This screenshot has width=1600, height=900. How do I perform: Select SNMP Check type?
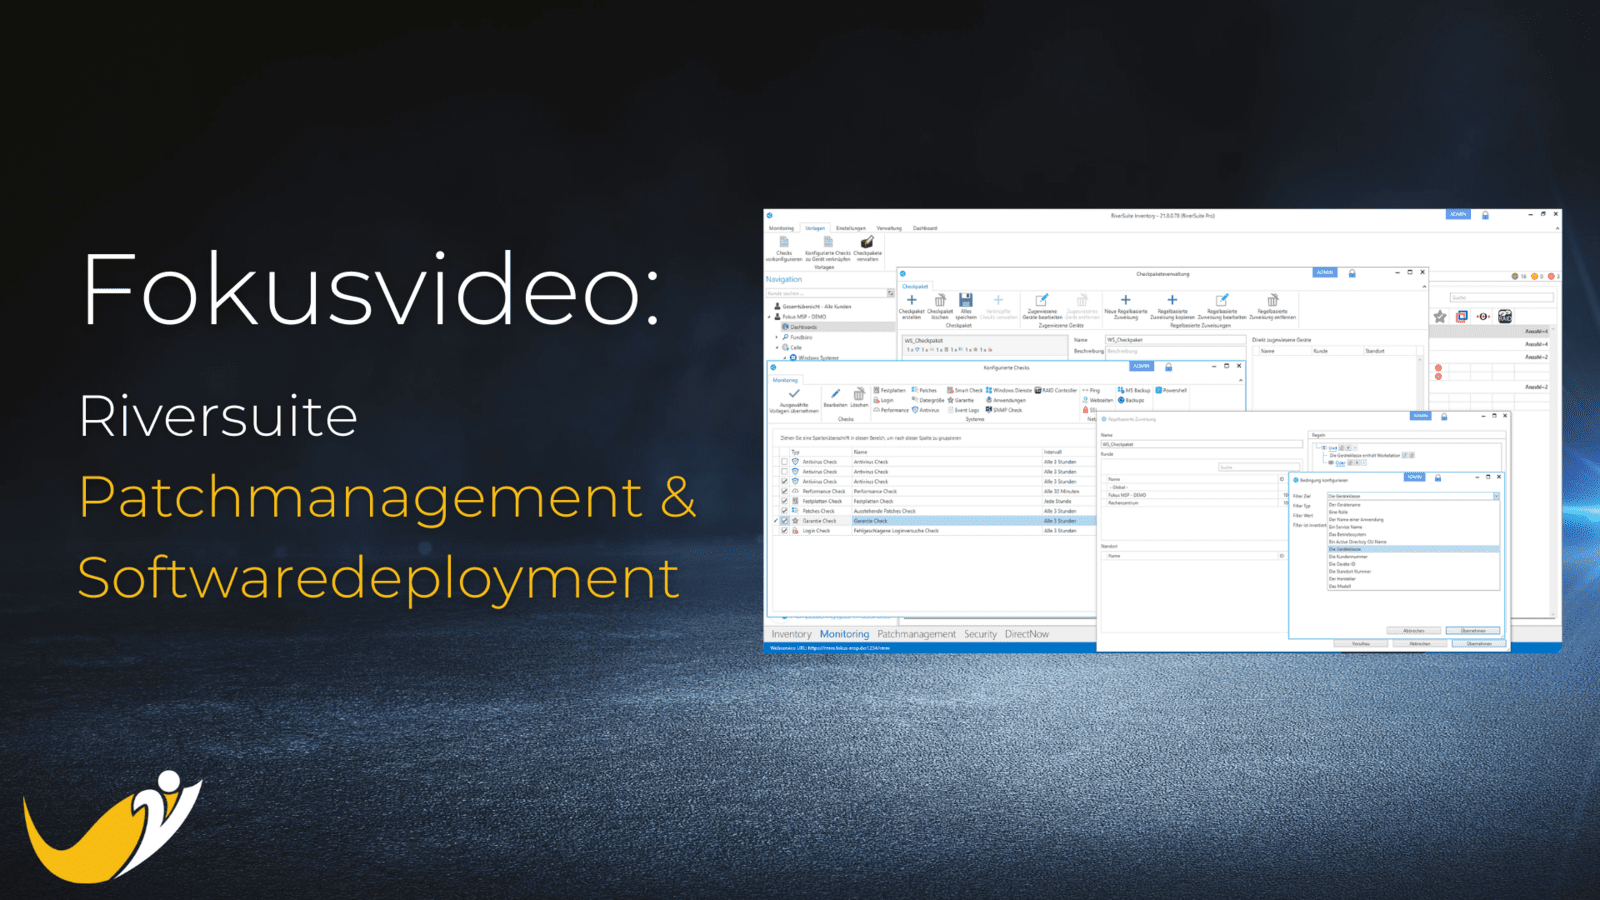click(x=1004, y=410)
